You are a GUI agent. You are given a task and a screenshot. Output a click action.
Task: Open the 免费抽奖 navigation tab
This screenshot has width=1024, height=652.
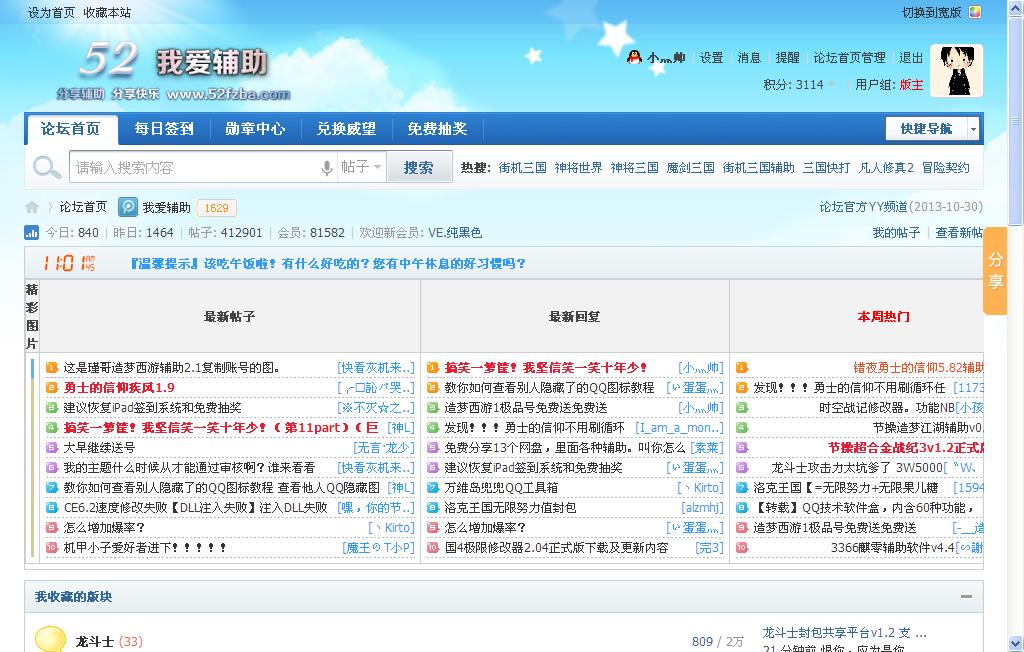coord(437,129)
